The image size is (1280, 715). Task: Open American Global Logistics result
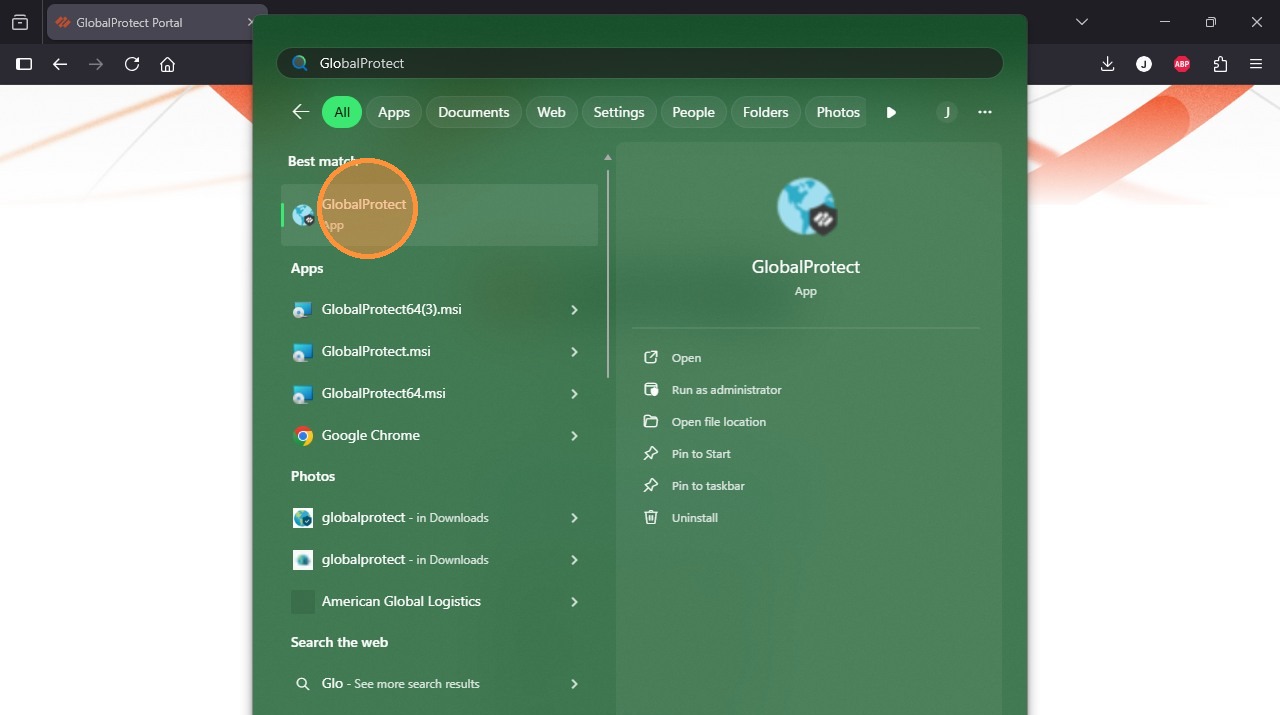point(439,602)
